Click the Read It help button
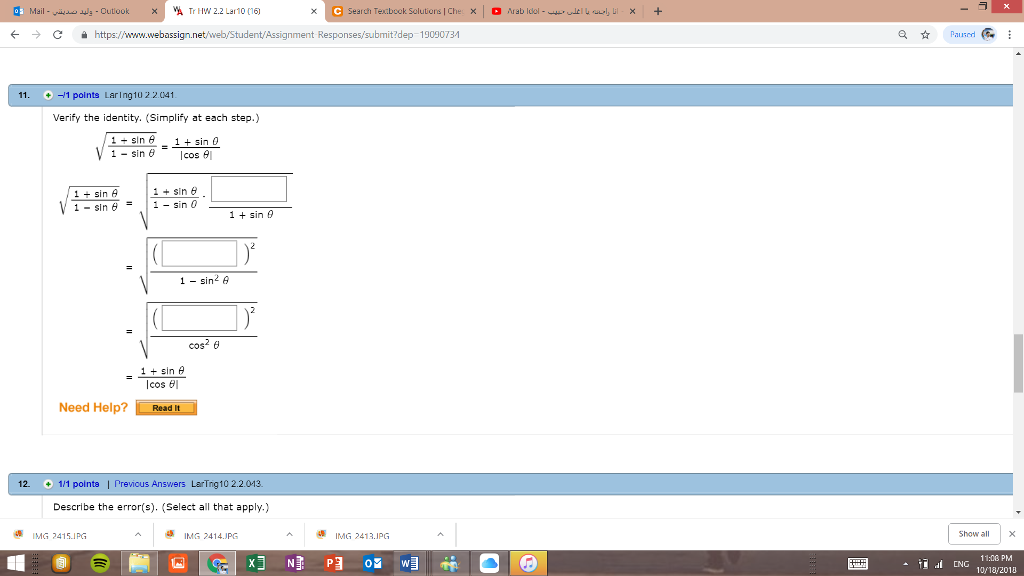 [165, 407]
